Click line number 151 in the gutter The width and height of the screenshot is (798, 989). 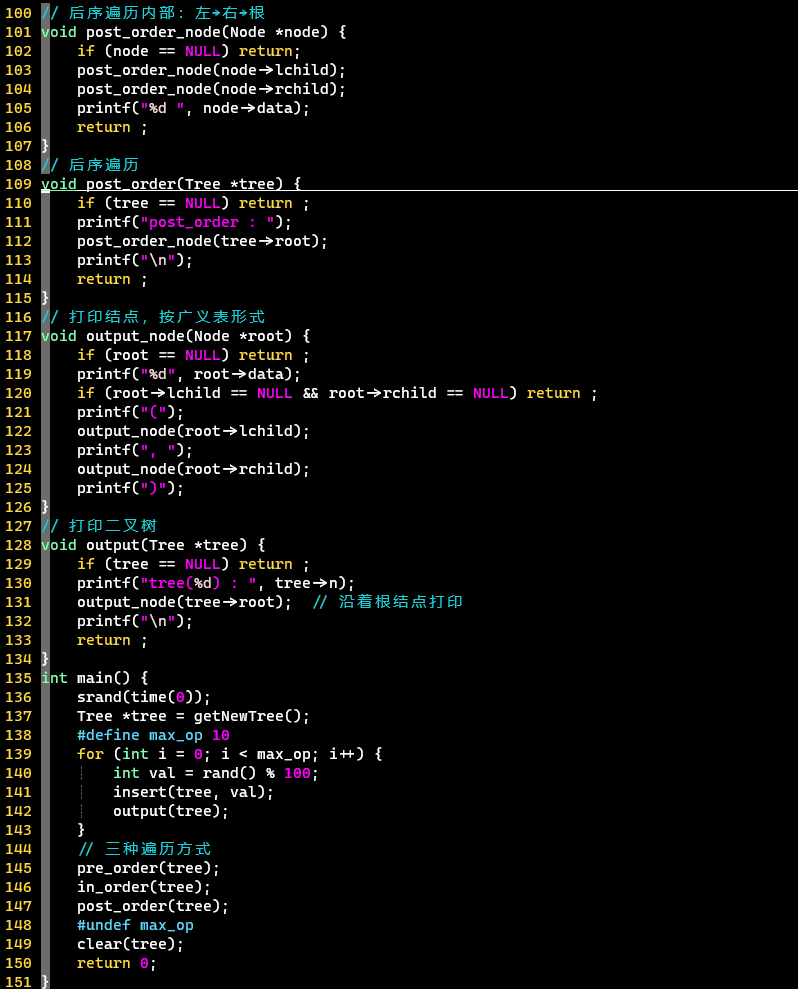click(x=18, y=981)
